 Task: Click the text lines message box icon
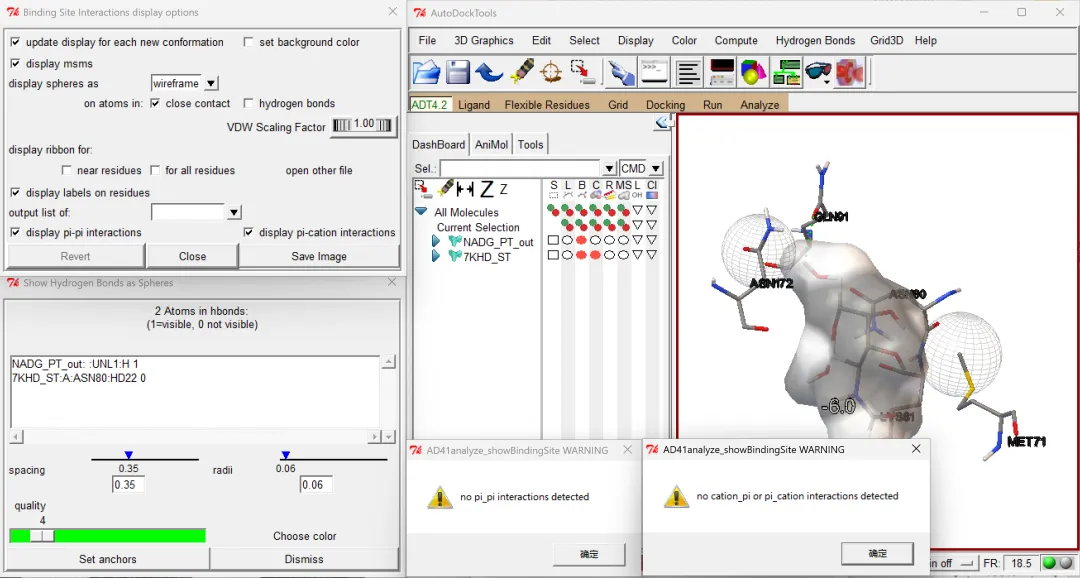click(687, 72)
